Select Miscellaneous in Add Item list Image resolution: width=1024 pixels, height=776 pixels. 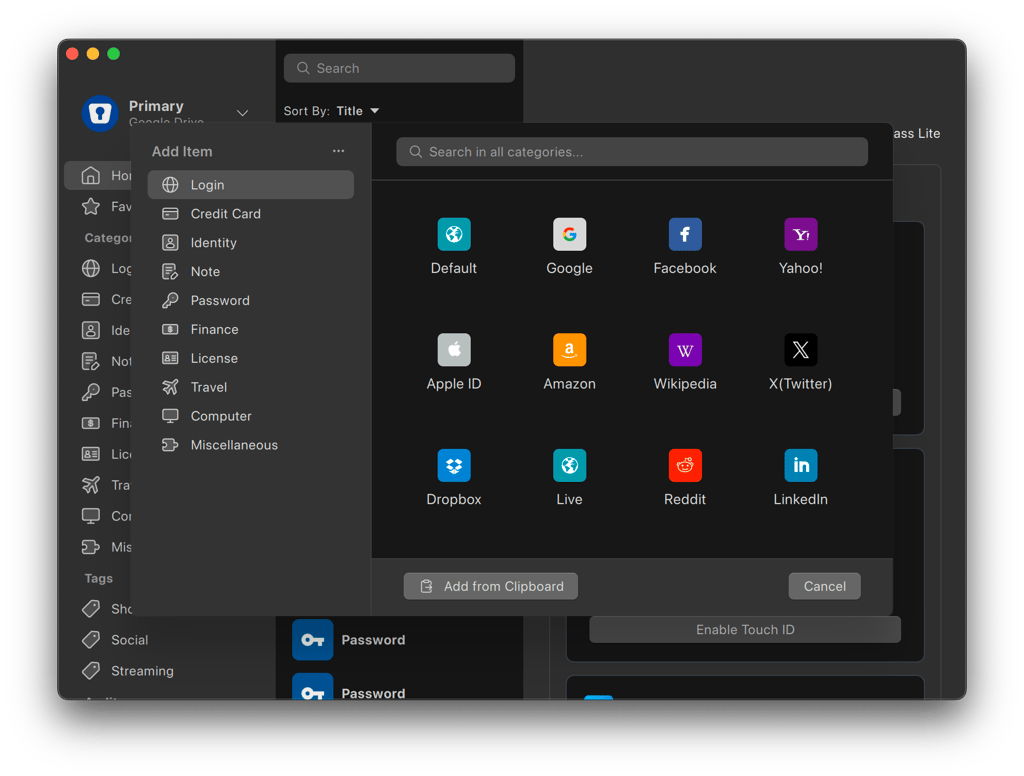(251, 445)
